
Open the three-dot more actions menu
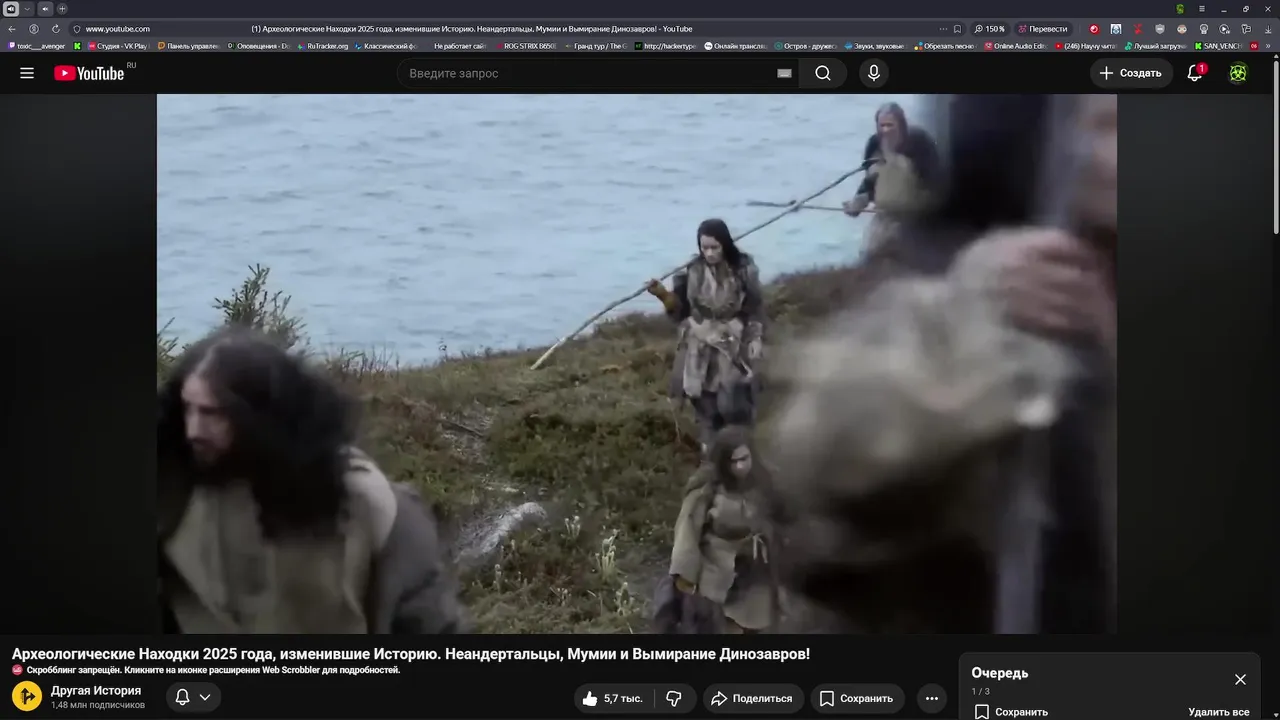(x=931, y=698)
